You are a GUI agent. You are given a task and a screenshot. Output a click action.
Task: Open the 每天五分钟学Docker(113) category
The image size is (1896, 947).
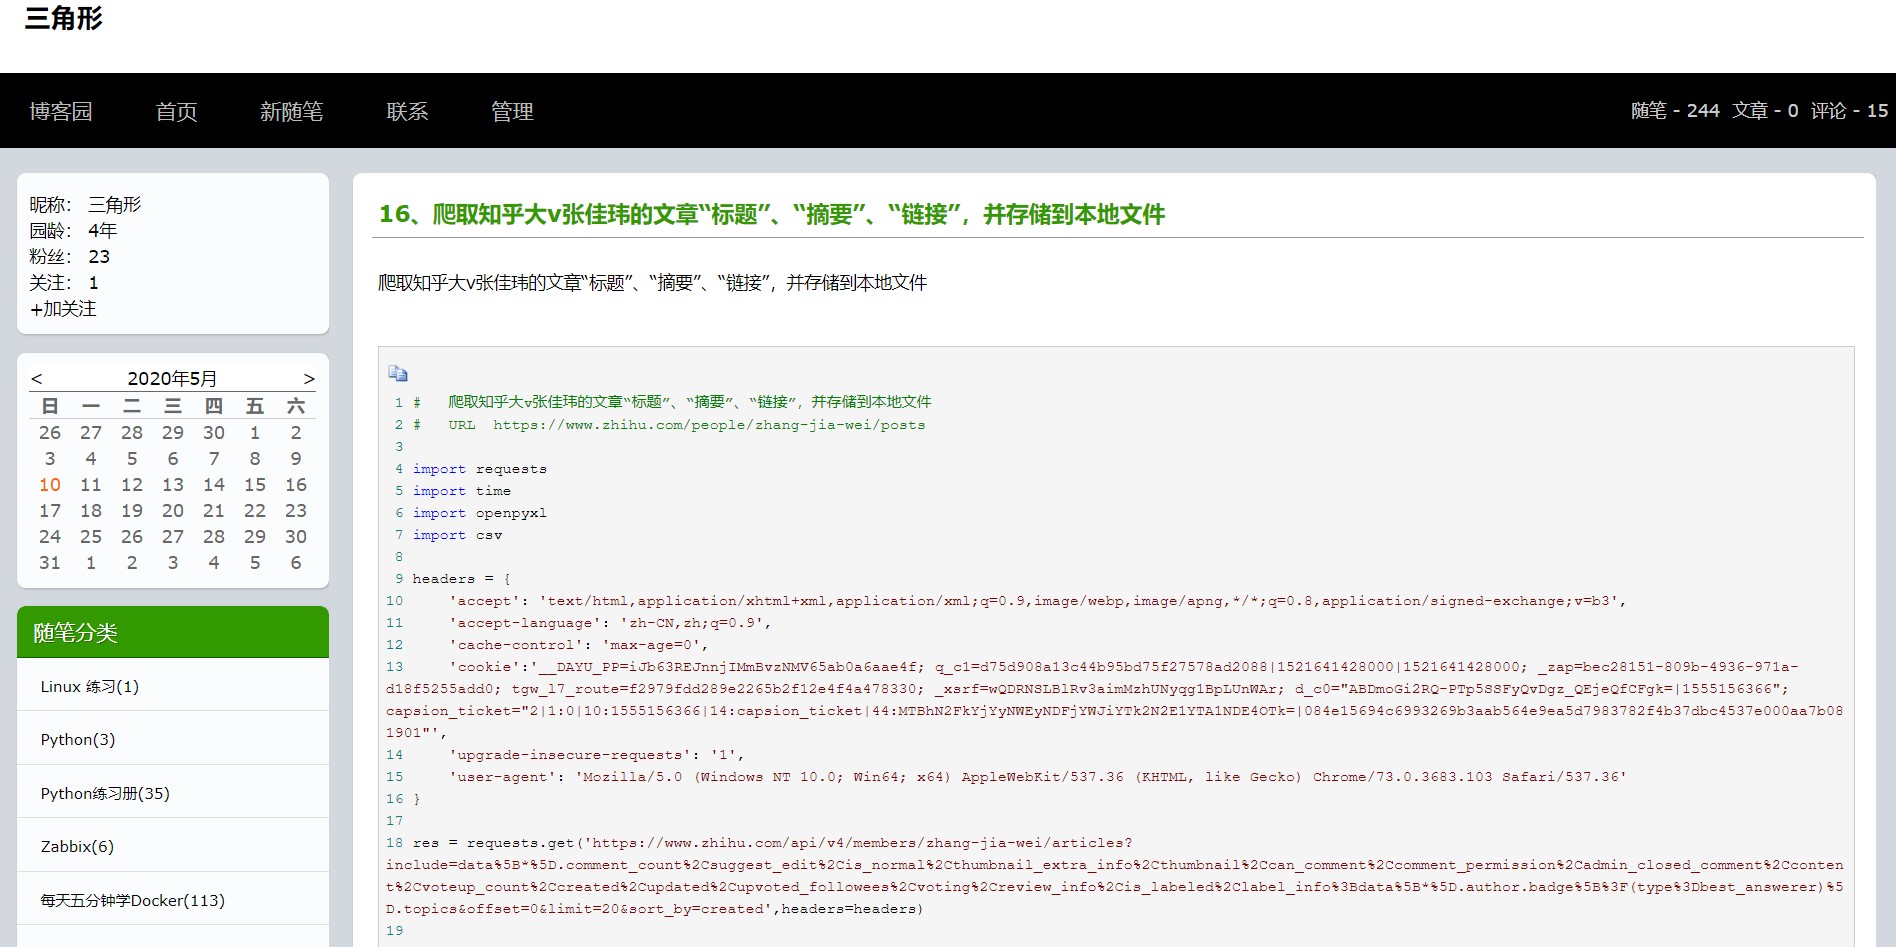(132, 900)
